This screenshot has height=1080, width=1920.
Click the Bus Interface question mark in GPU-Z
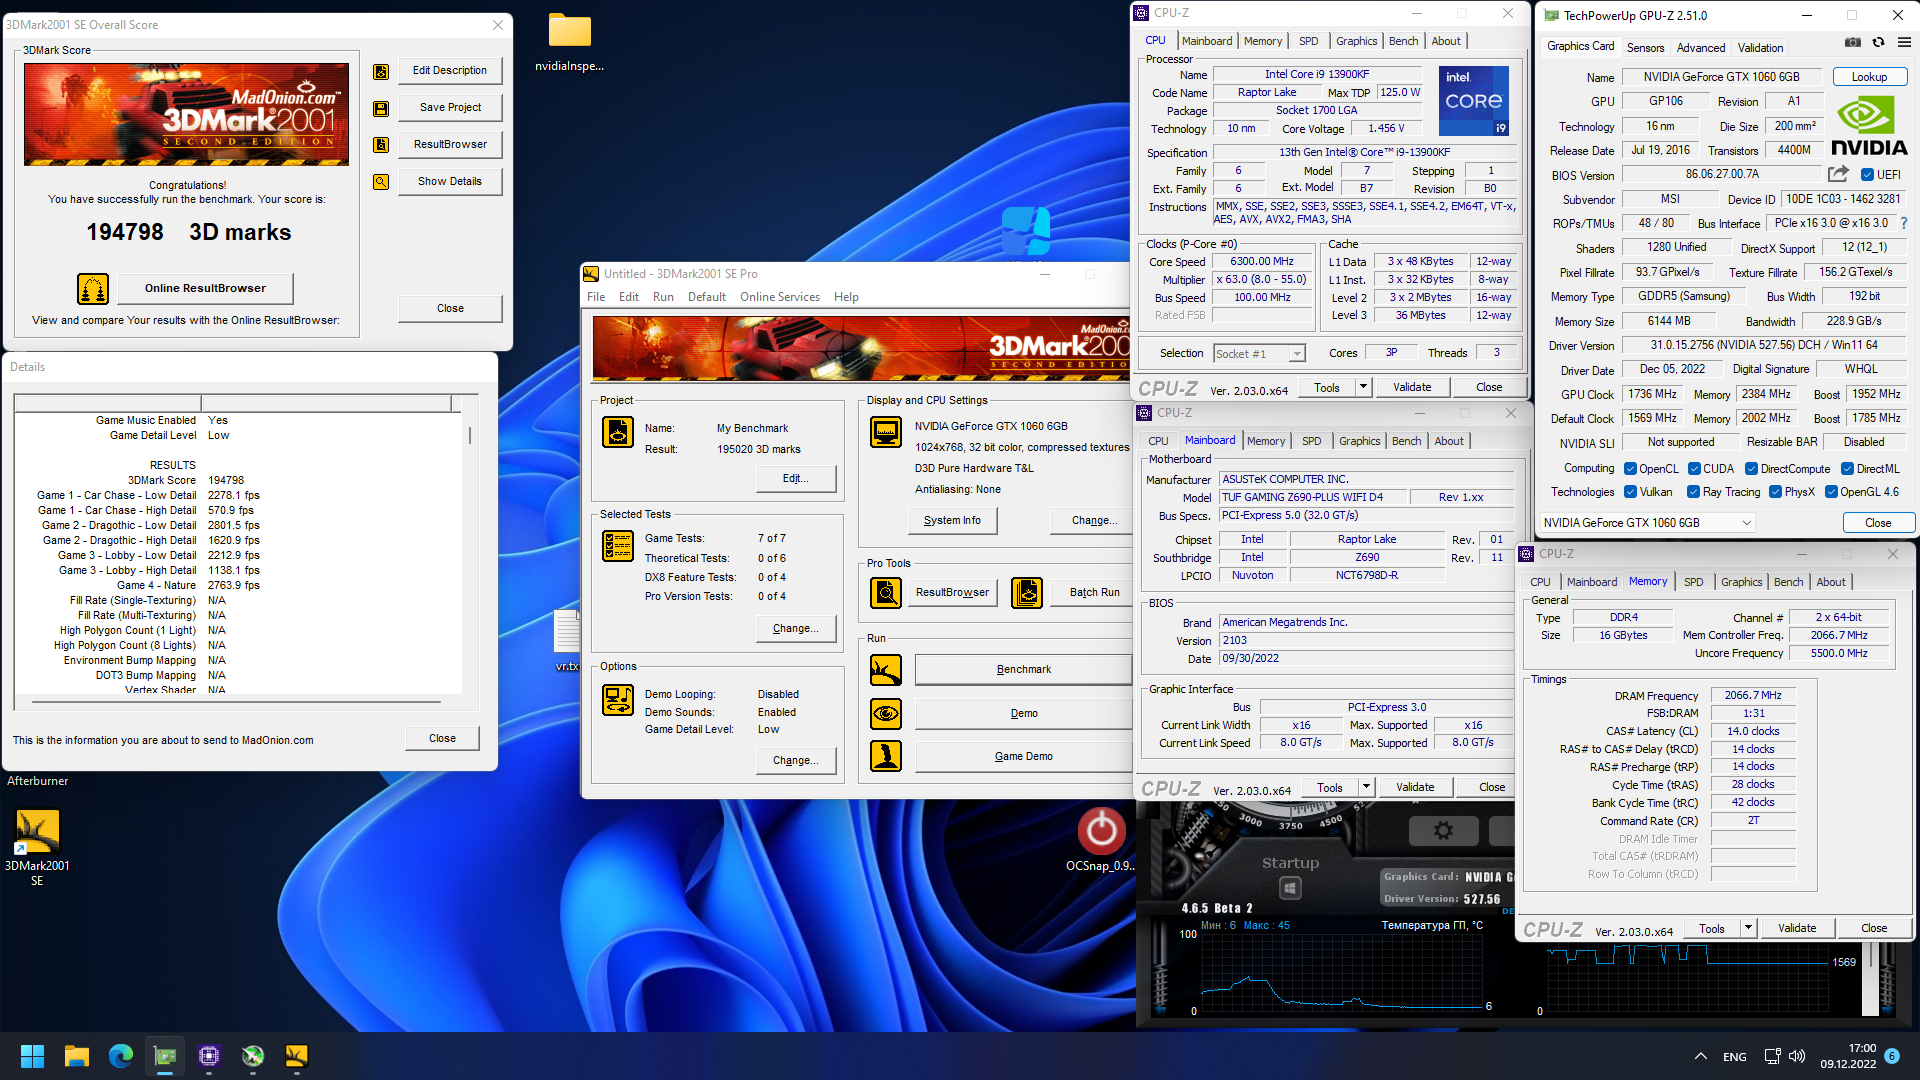tap(1903, 223)
